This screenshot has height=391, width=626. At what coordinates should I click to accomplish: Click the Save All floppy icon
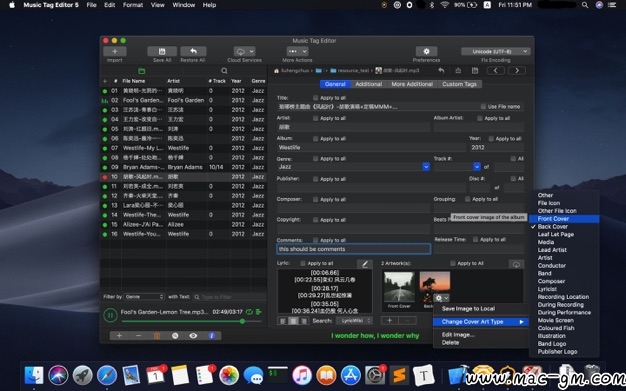pyautogui.click(x=162, y=51)
